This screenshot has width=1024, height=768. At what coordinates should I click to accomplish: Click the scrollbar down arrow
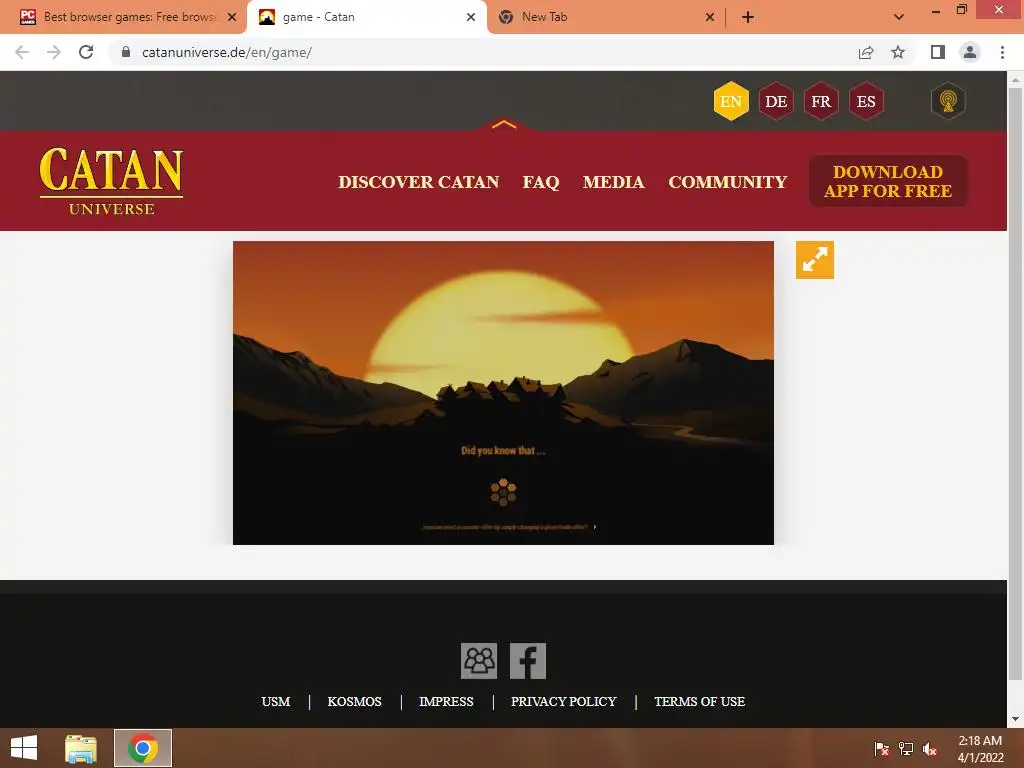click(x=1015, y=720)
